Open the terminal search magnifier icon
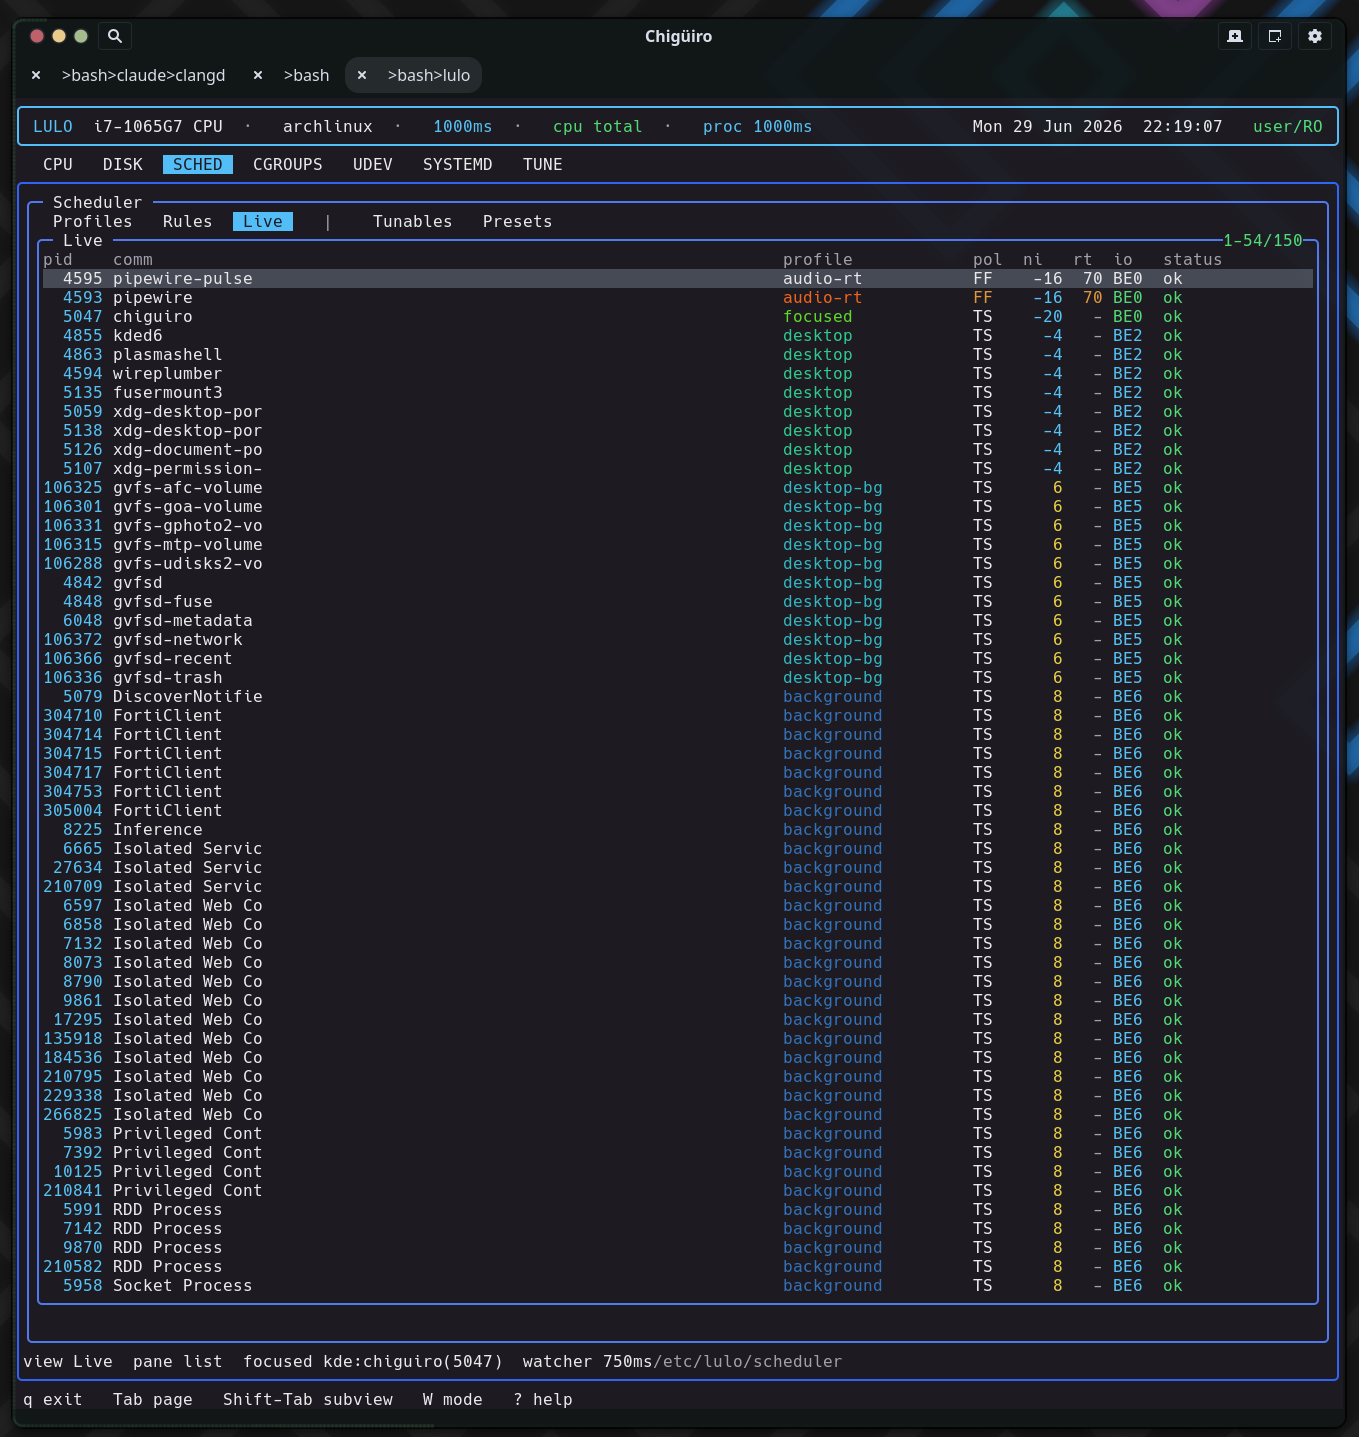The width and height of the screenshot is (1359, 1437). pyautogui.click(x=115, y=36)
